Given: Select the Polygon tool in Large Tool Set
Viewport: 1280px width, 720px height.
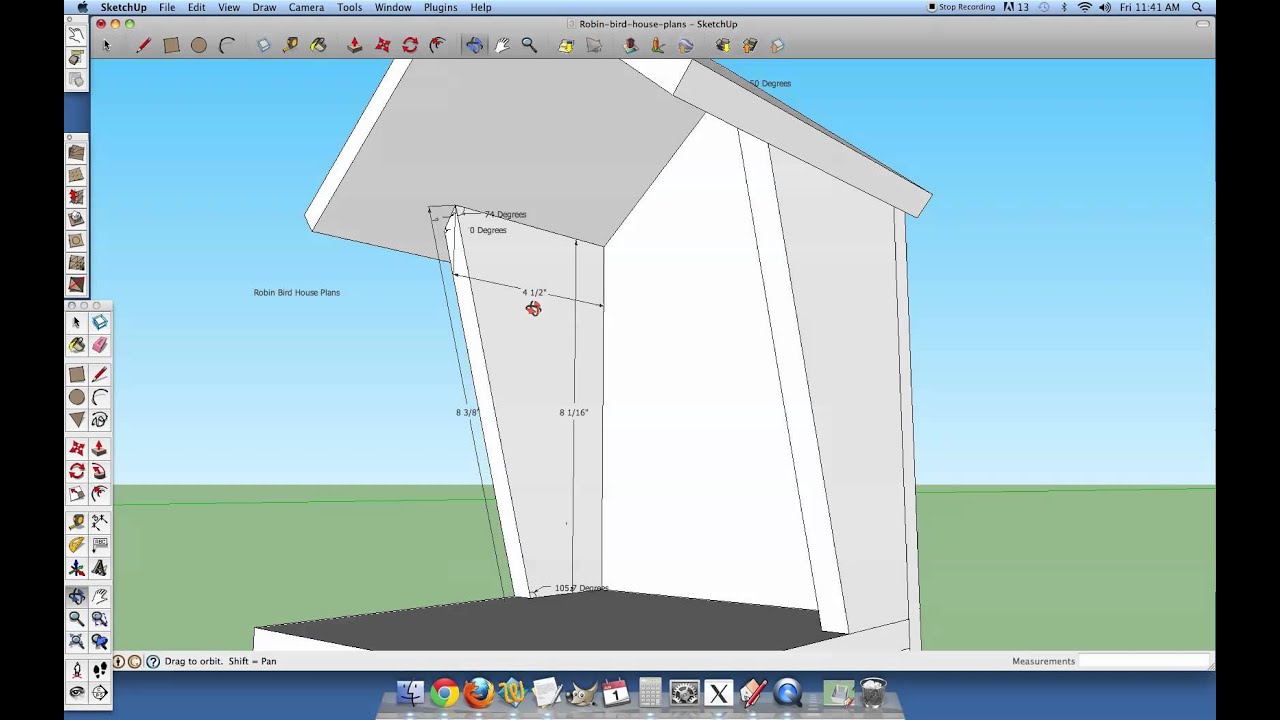Looking at the screenshot, I should pyautogui.click(x=76, y=420).
